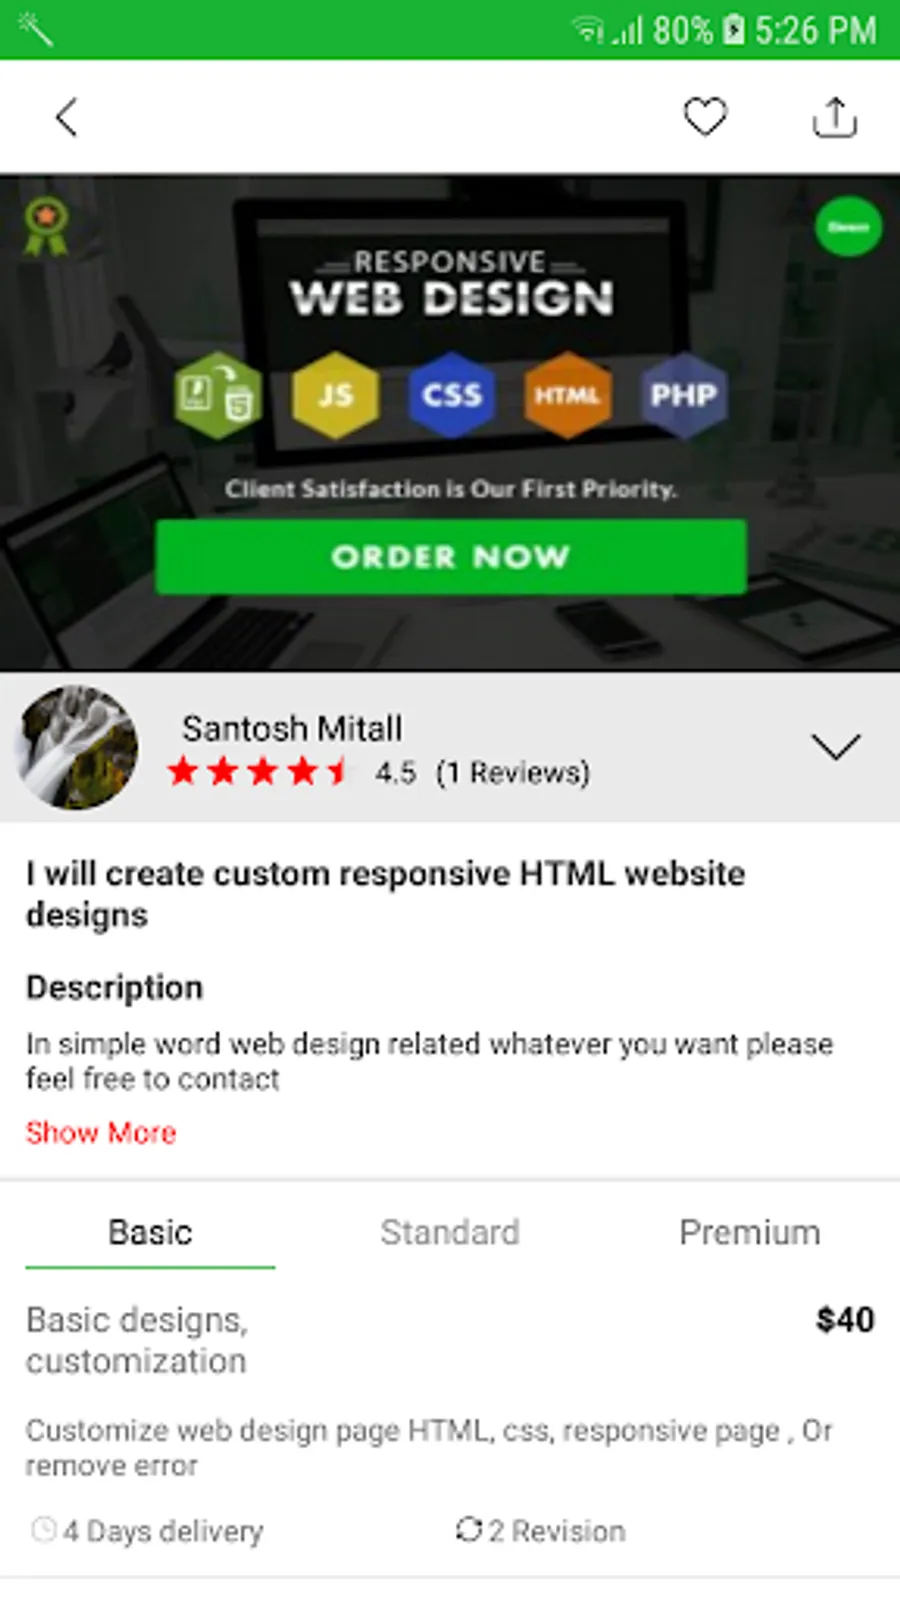900x1600 pixels.
Task: Switch to the Premium package tab
Action: [750, 1232]
